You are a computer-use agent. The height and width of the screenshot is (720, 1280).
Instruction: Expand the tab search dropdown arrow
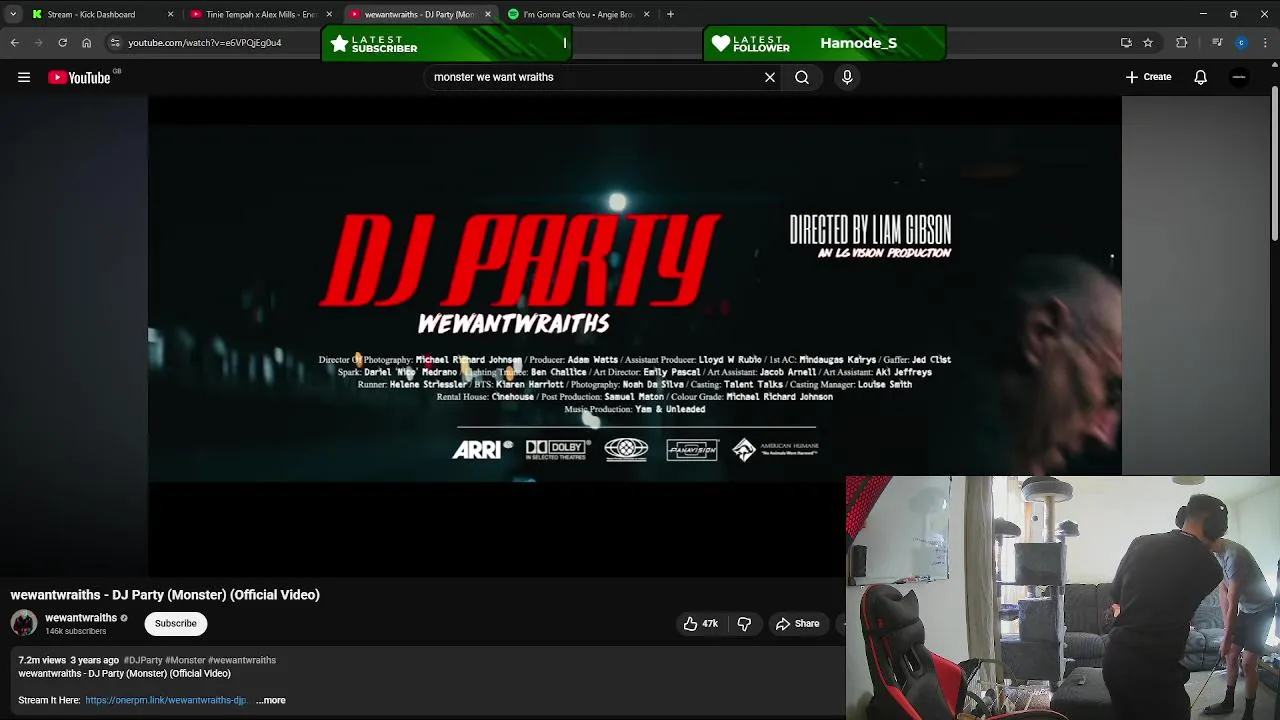pos(13,14)
